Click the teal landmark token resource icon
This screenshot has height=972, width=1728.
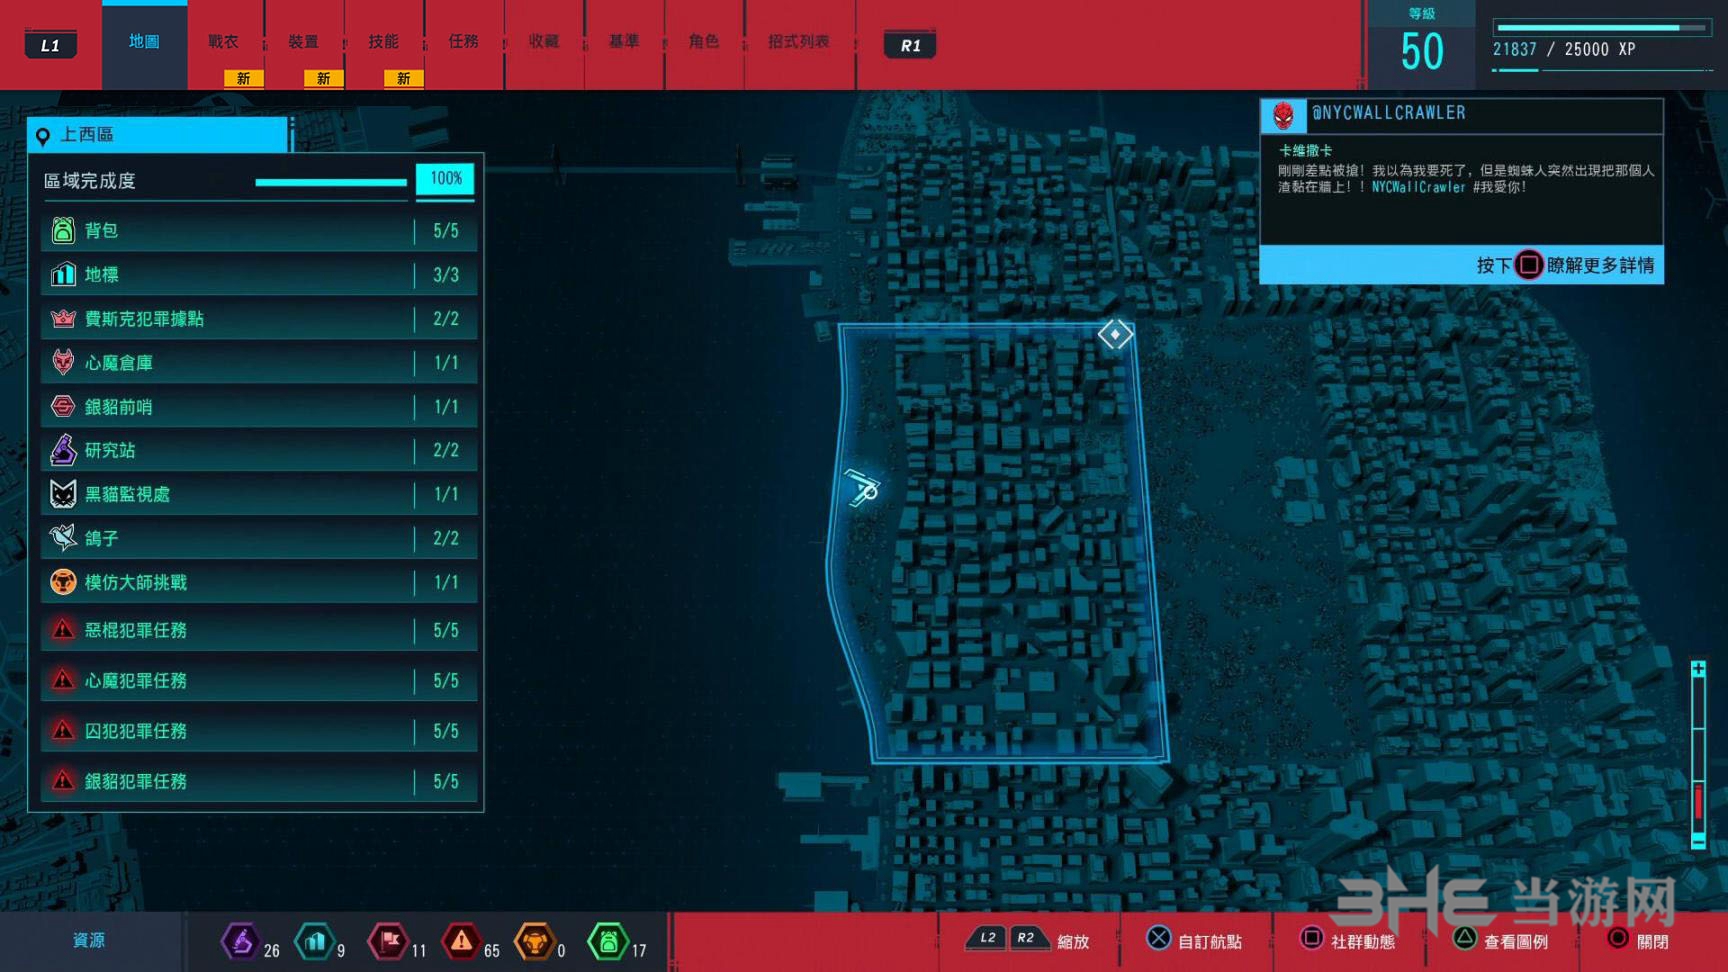coord(315,941)
